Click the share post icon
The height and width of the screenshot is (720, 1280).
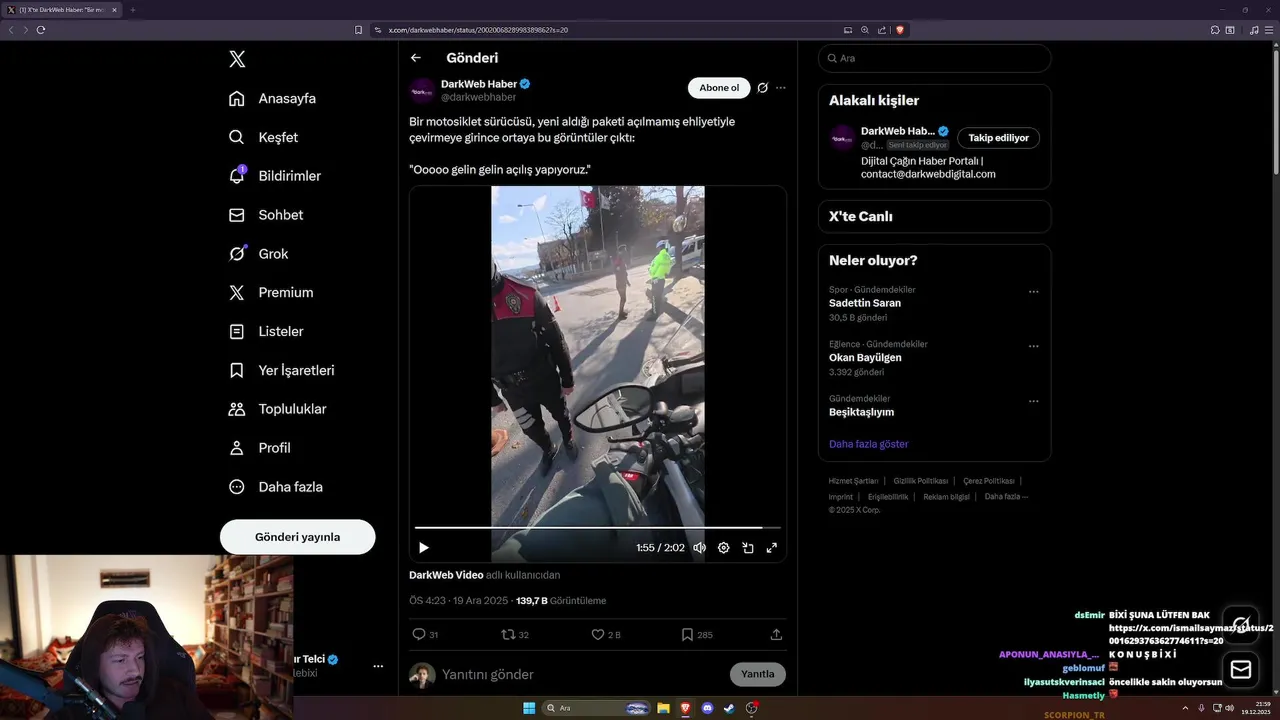click(x=776, y=635)
